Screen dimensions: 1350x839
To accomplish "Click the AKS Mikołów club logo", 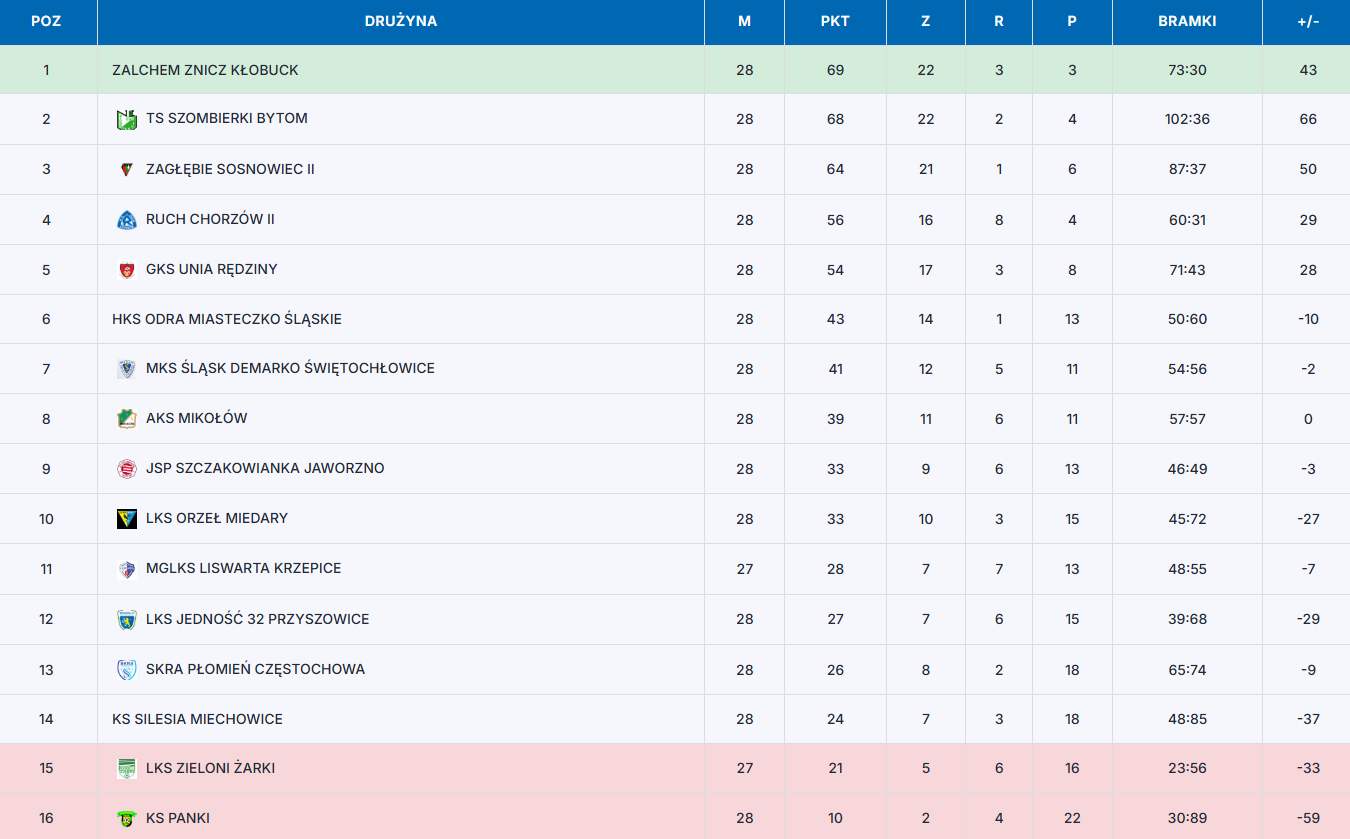I will [126, 419].
